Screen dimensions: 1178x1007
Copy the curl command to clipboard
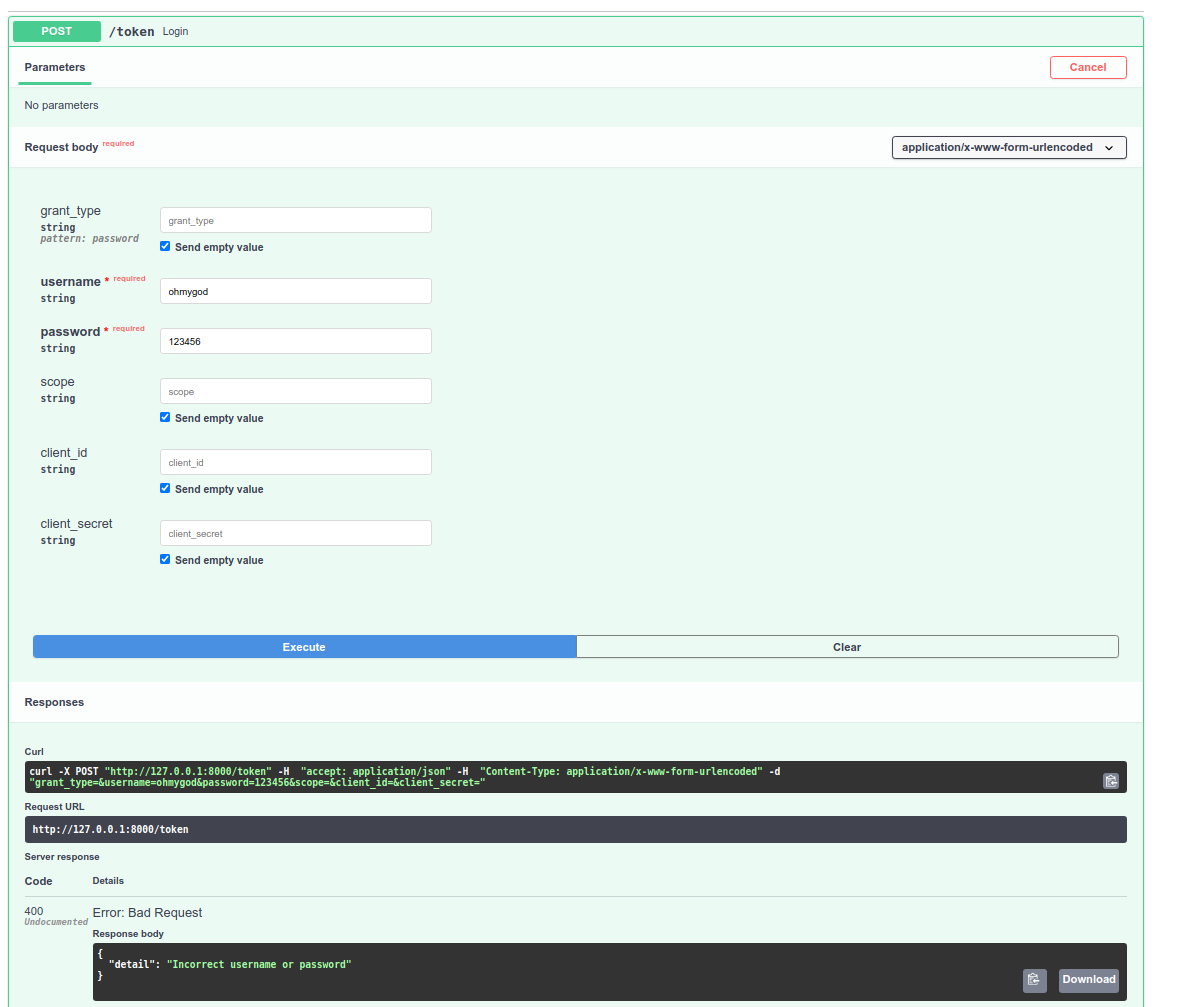(x=1110, y=781)
